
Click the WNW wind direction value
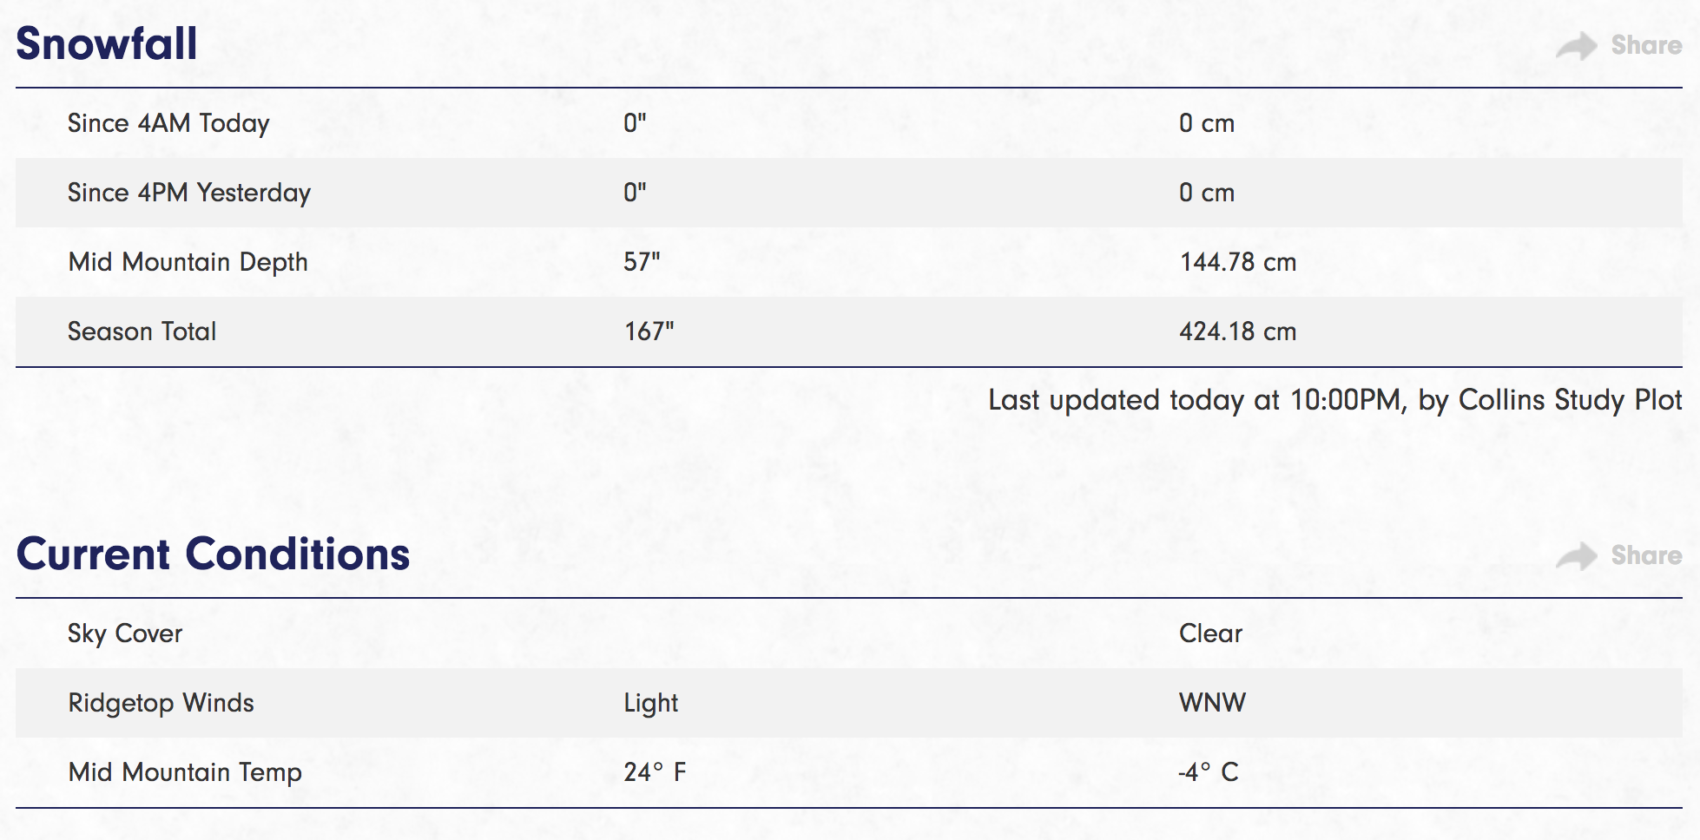click(x=1212, y=702)
